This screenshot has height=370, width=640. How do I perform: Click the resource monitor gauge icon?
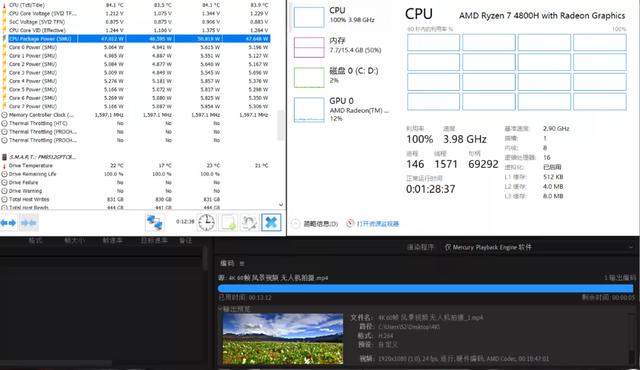[x=350, y=223]
